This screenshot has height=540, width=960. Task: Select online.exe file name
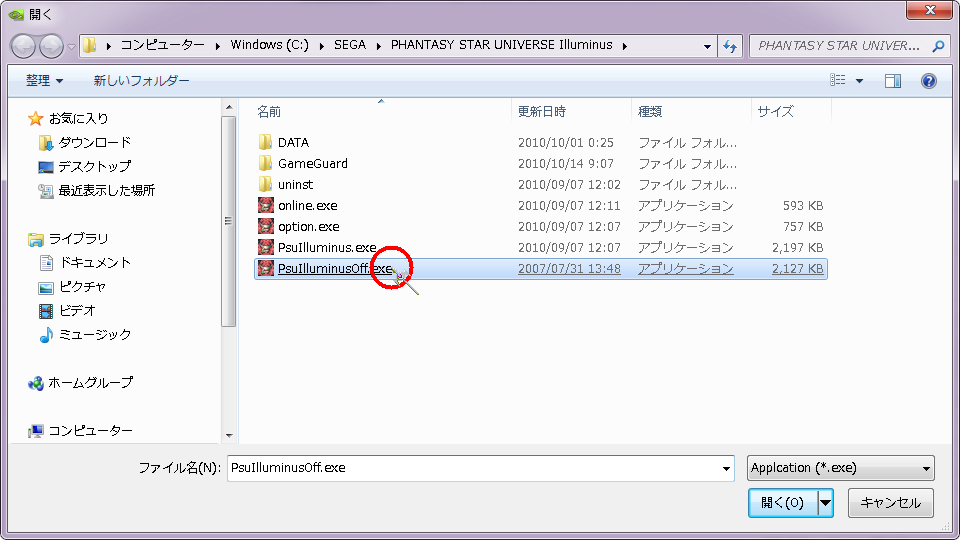click(x=307, y=206)
